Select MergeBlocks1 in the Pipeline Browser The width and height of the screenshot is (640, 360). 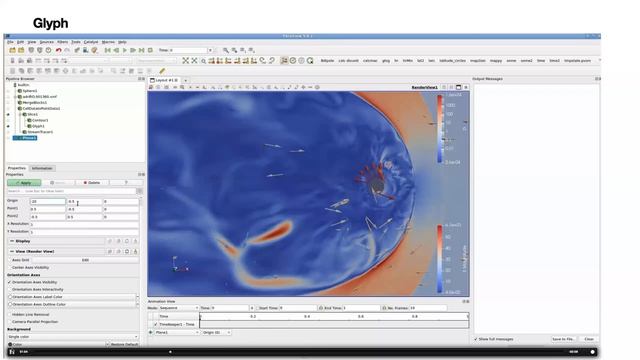35,102
